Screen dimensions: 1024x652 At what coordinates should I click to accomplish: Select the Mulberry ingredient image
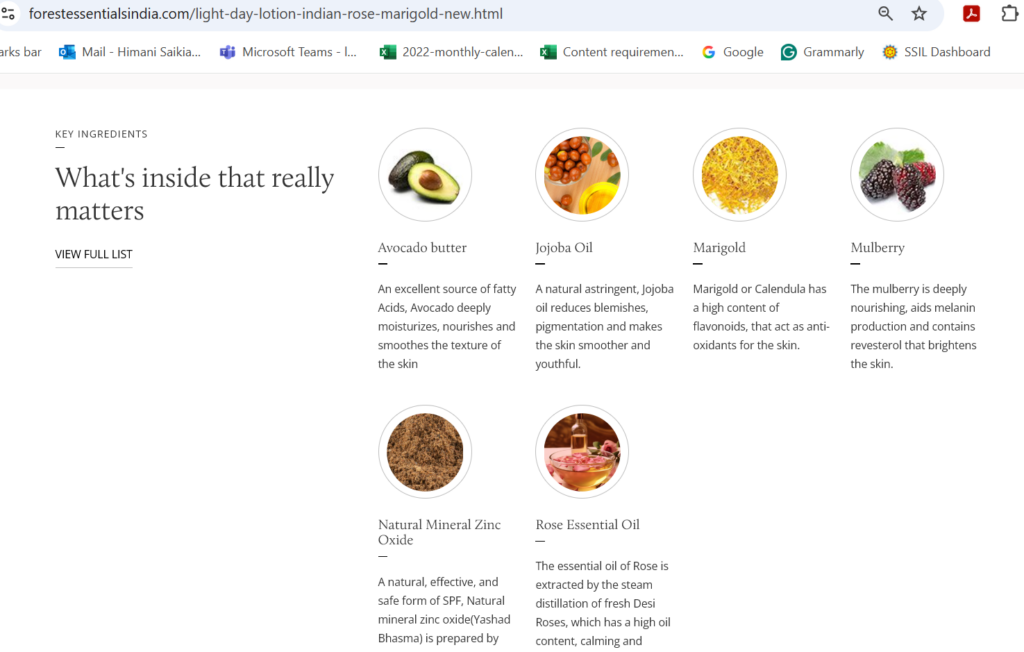897,175
